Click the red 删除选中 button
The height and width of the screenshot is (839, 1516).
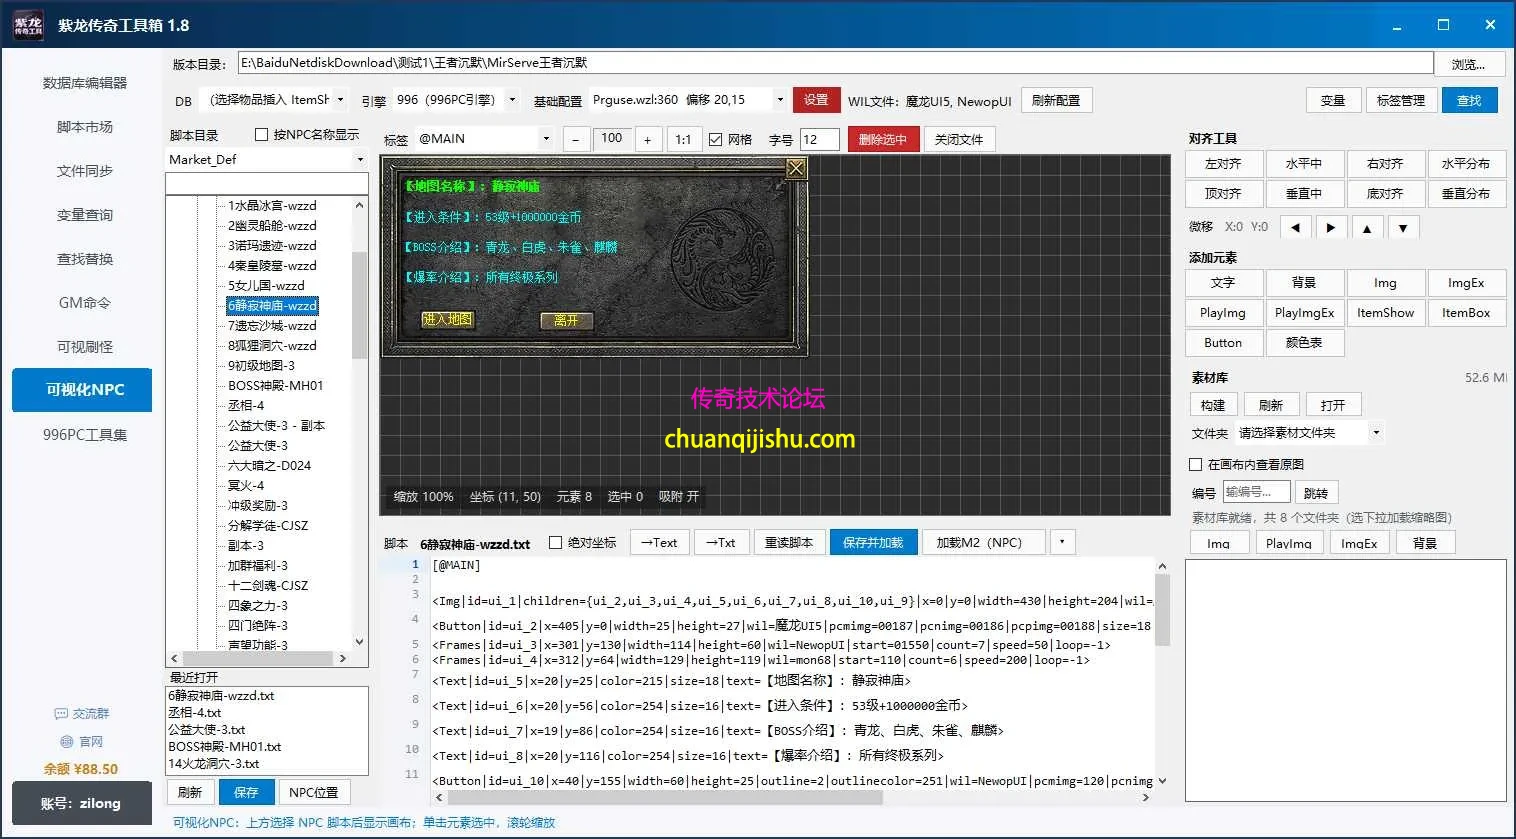pos(882,139)
